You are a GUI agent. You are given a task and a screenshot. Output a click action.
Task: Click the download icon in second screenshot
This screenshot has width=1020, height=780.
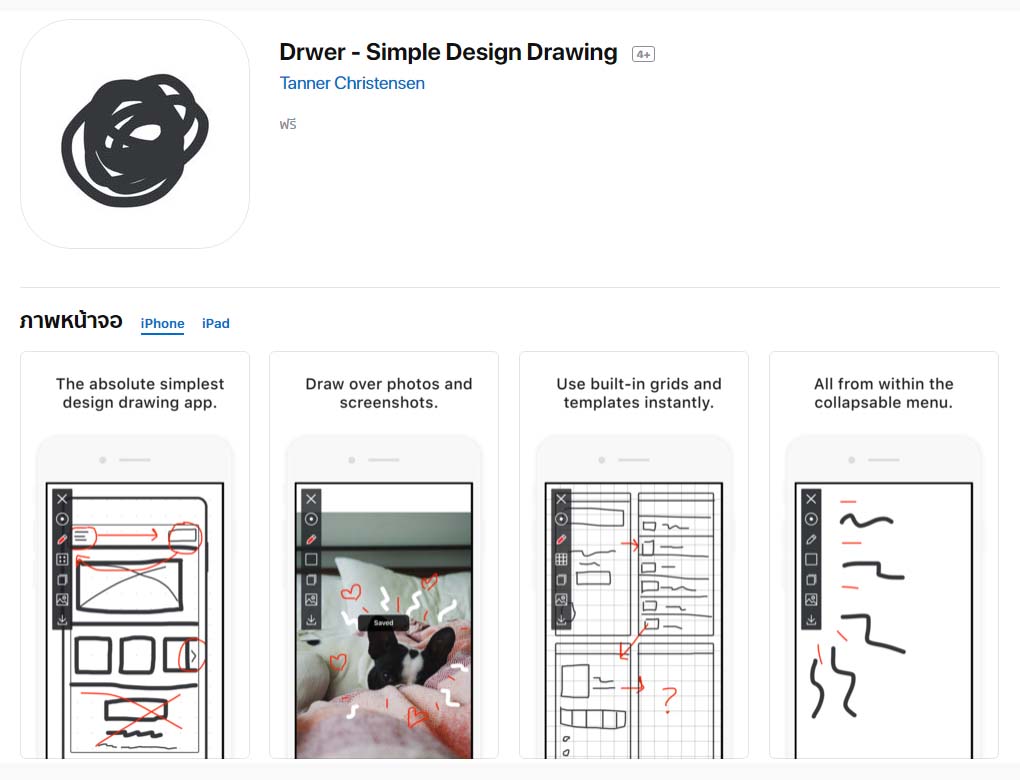(311, 620)
